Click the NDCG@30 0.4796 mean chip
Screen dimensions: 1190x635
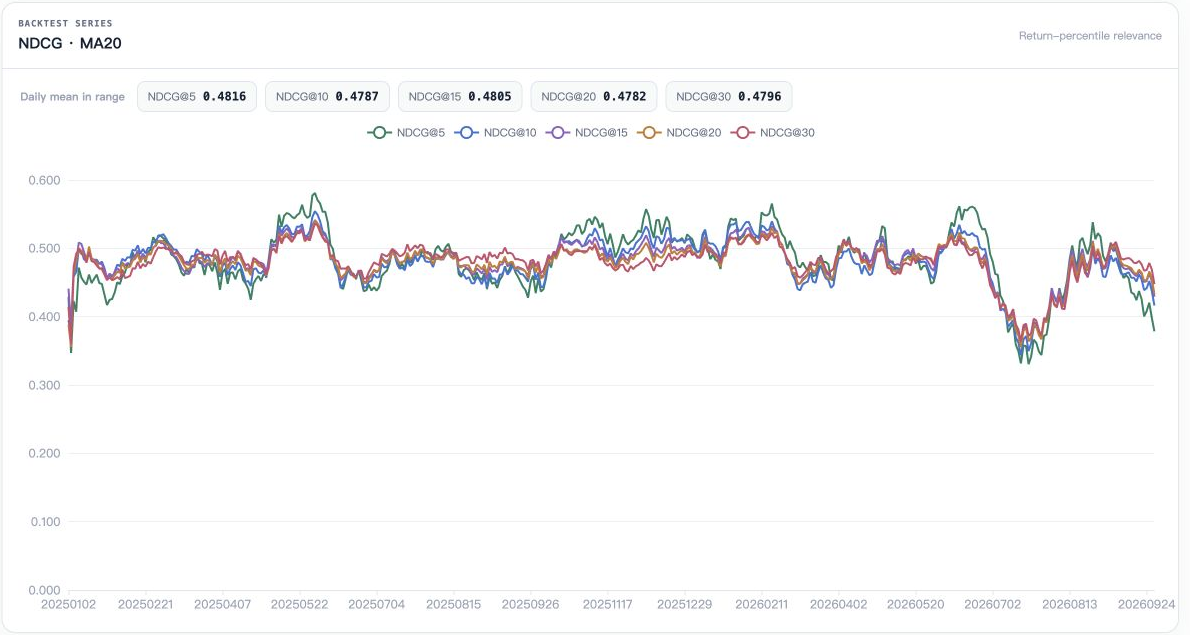(x=729, y=96)
